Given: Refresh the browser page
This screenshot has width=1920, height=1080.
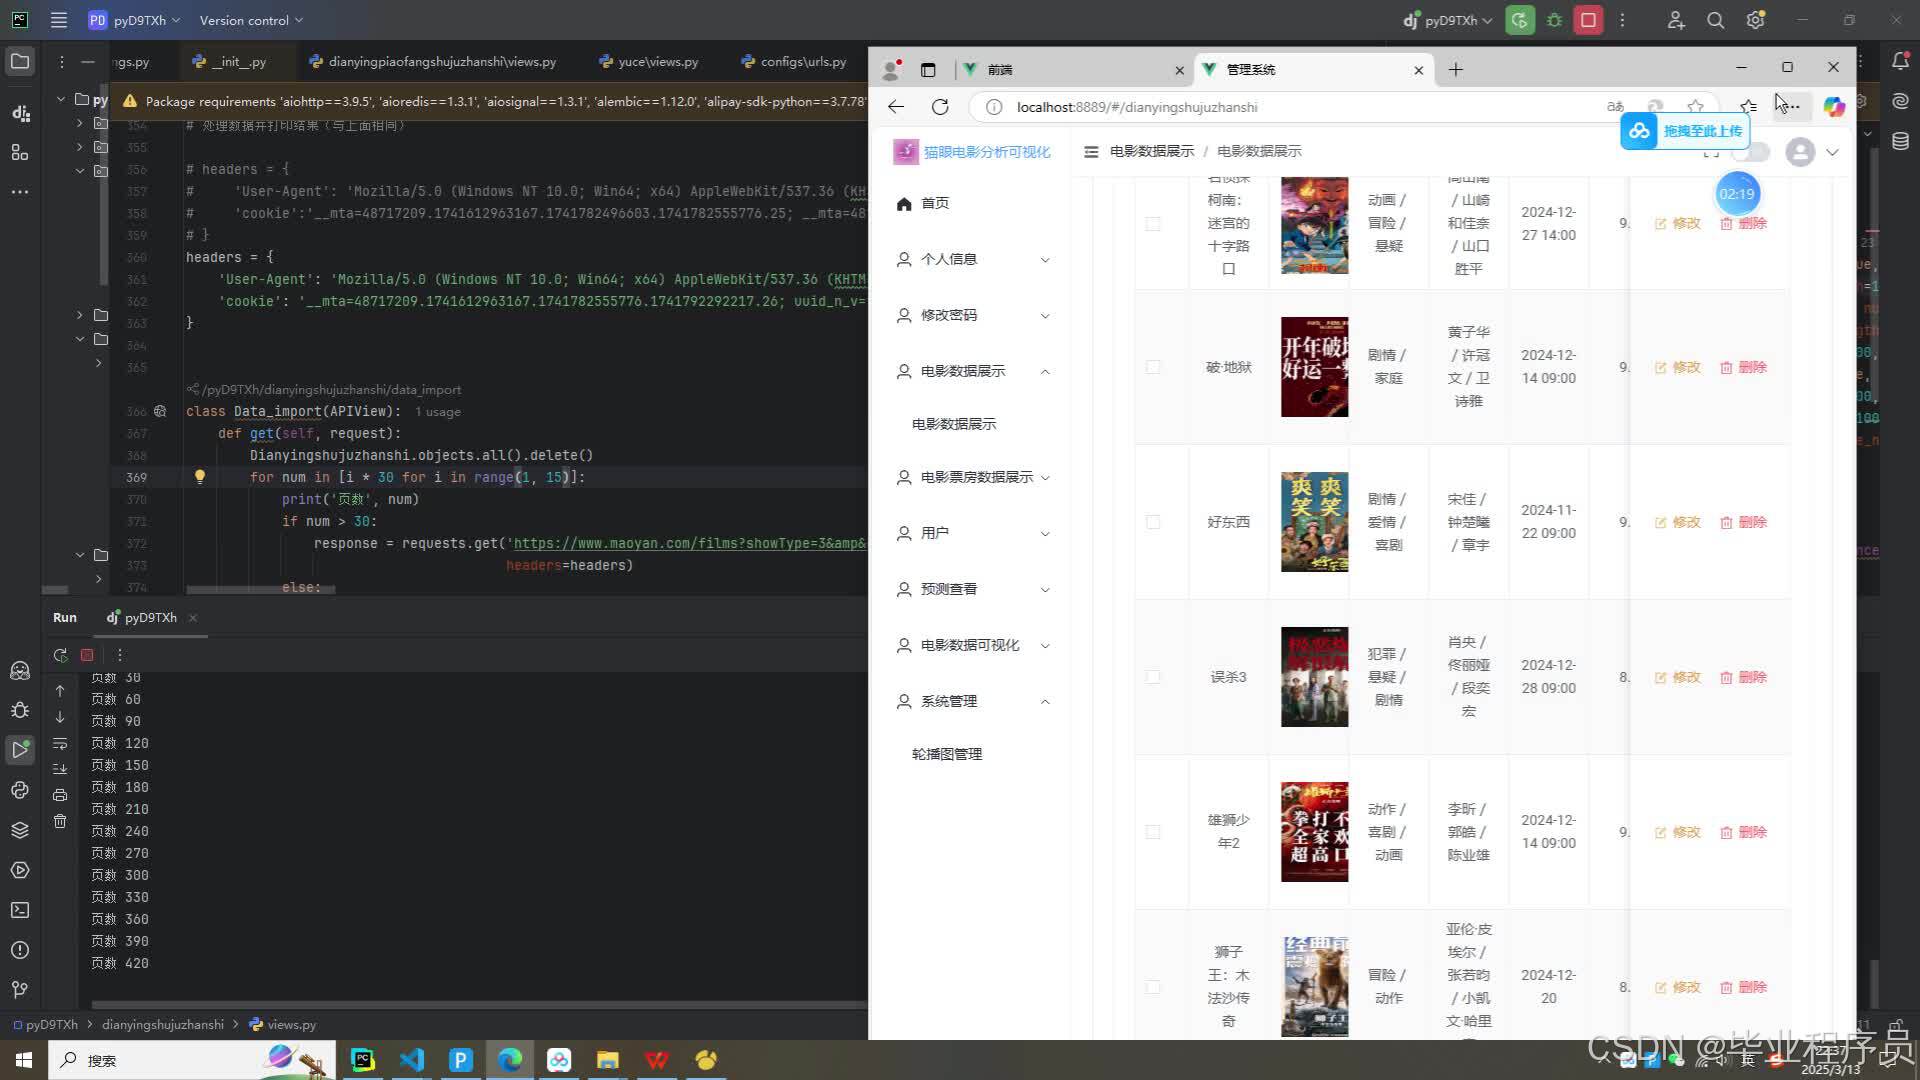Looking at the screenshot, I should tap(940, 107).
